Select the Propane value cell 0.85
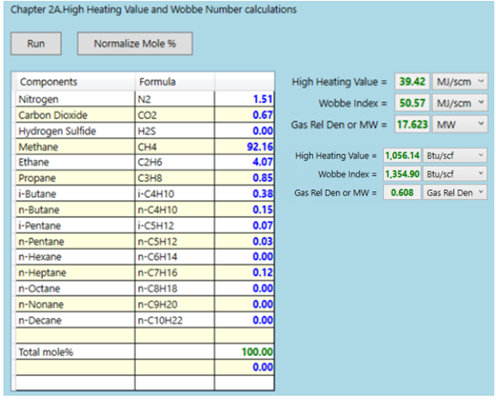This screenshot has height=400, width=496. point(244,178)
